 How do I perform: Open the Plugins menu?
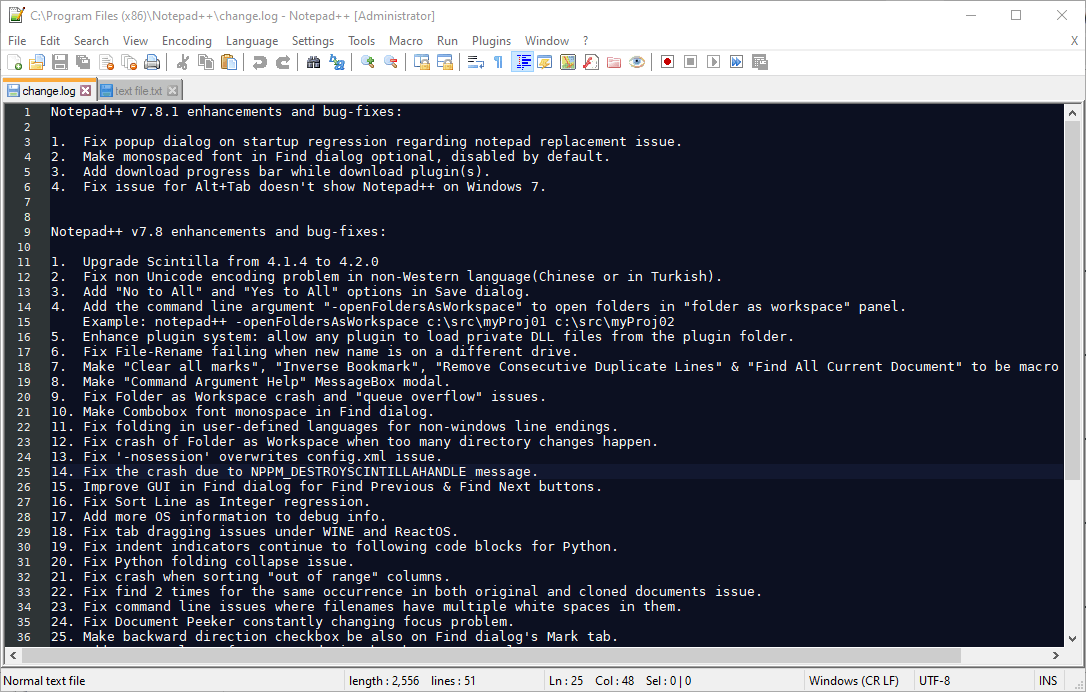pyautogui.click(x=491, y=41)
